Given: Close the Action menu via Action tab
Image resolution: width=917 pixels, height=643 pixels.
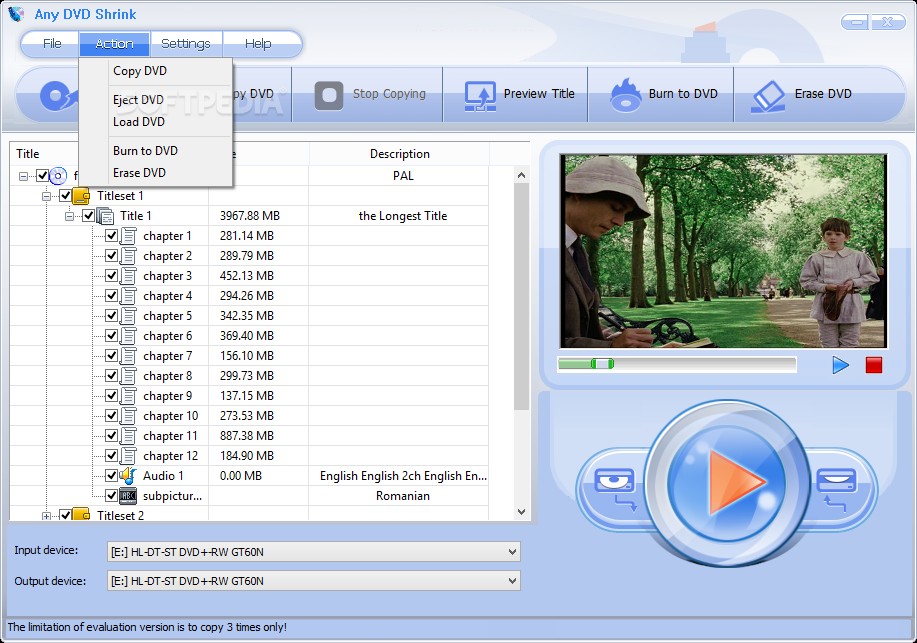Looking at the screenshot, I should [x=115, y=43].
